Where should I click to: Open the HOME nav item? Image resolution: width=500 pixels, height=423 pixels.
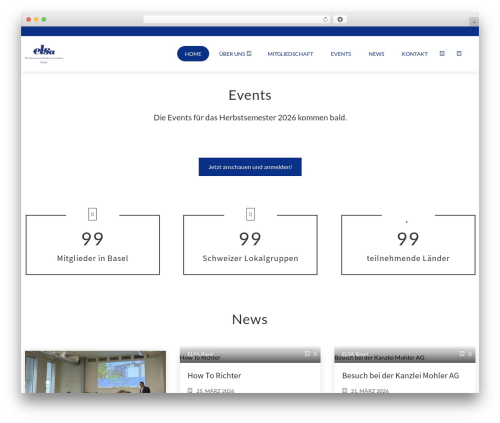click(x=193, y=54)
